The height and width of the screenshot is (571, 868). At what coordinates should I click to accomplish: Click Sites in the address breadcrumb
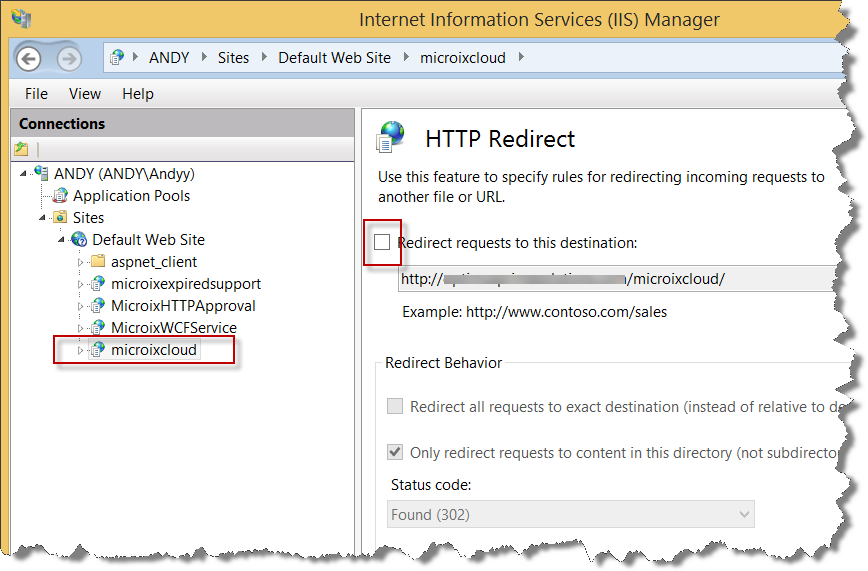233,58
